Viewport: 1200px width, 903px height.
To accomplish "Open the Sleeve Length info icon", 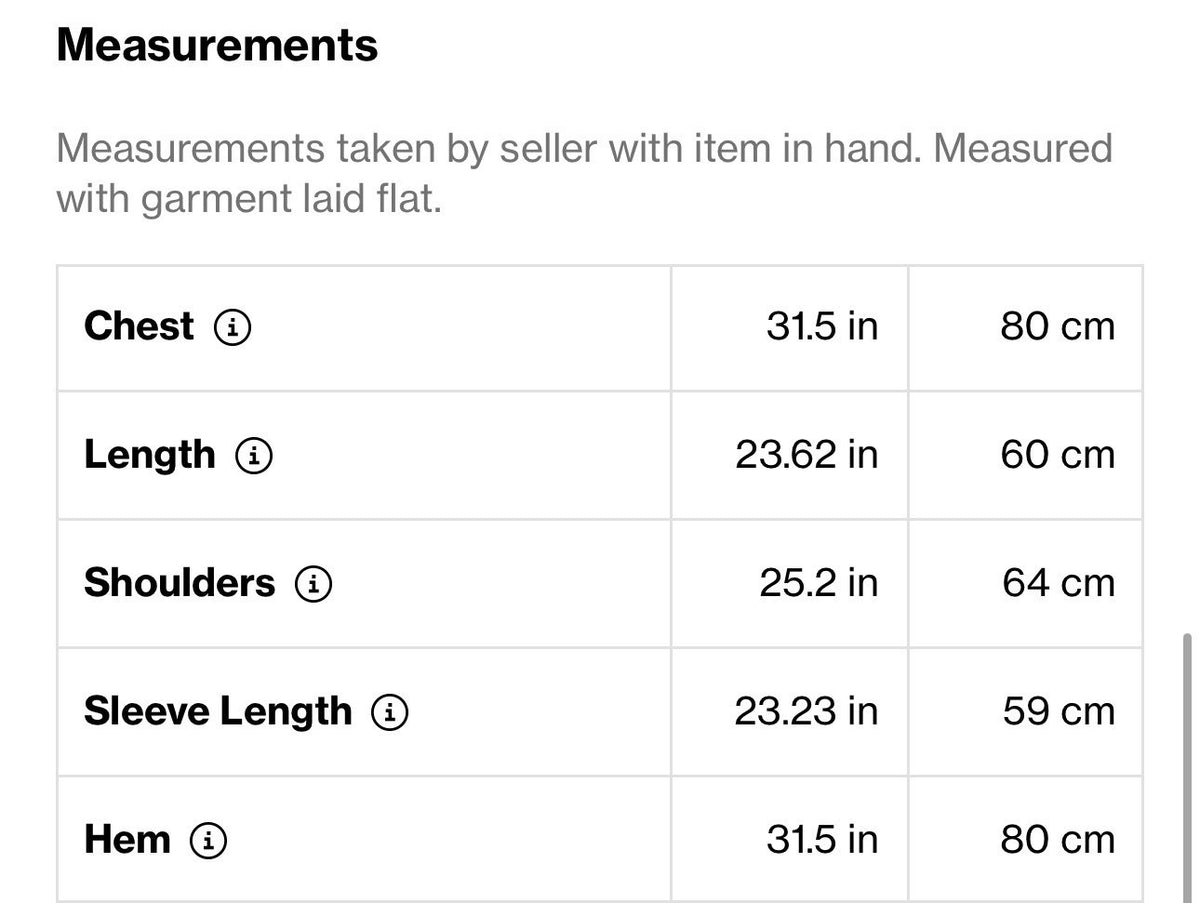I will [x=390, y=712].
